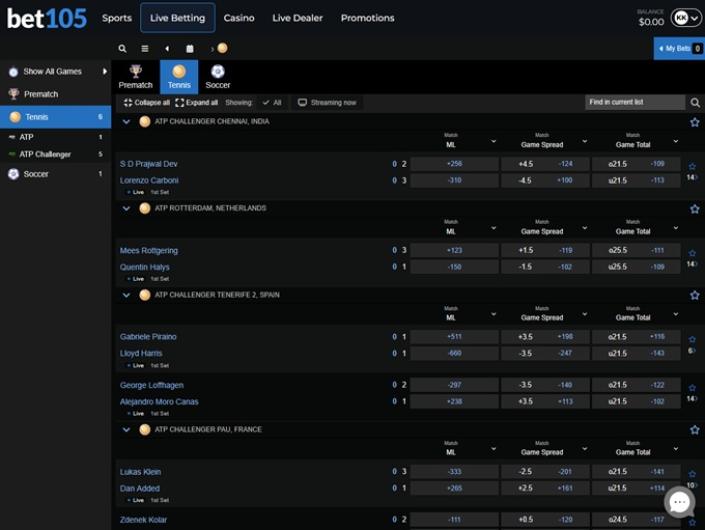Viewport: 705px width, 530px height.
Task: Click the live chat bubble icon
Action: pyautogui.click(x=680, y=502)
